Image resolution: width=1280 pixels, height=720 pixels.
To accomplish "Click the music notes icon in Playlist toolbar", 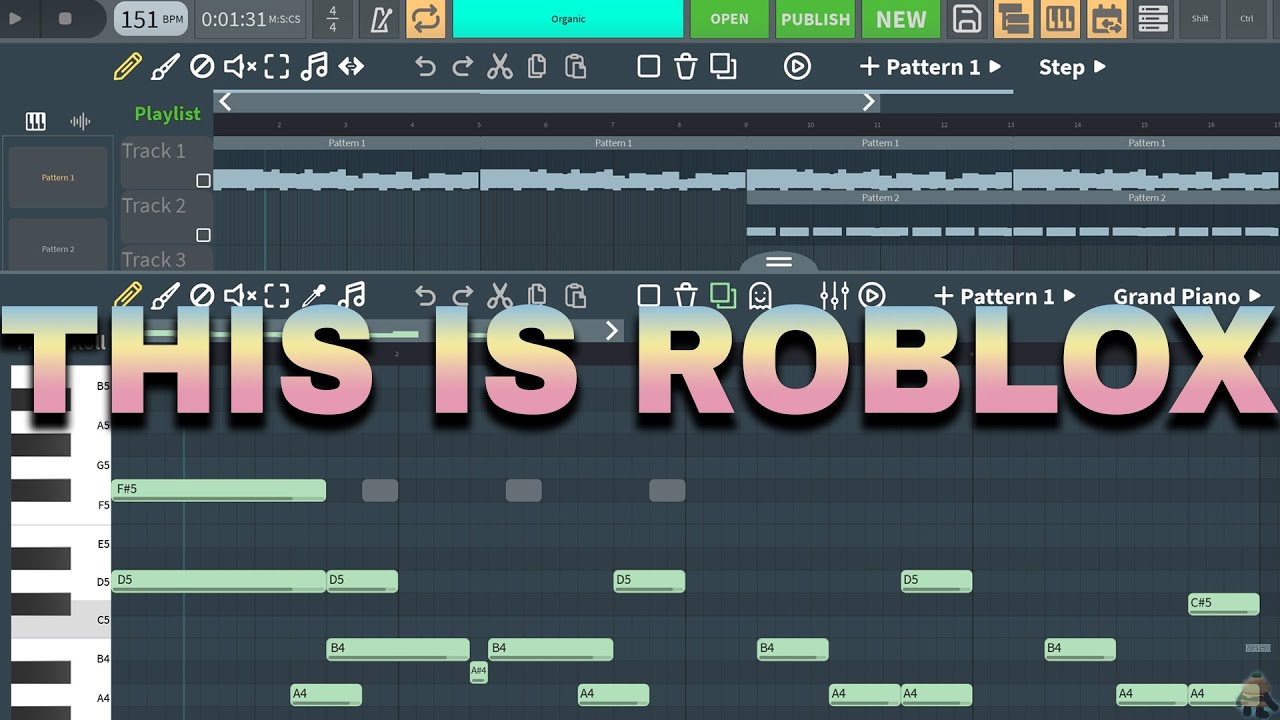I will click(x=314, y=67).
